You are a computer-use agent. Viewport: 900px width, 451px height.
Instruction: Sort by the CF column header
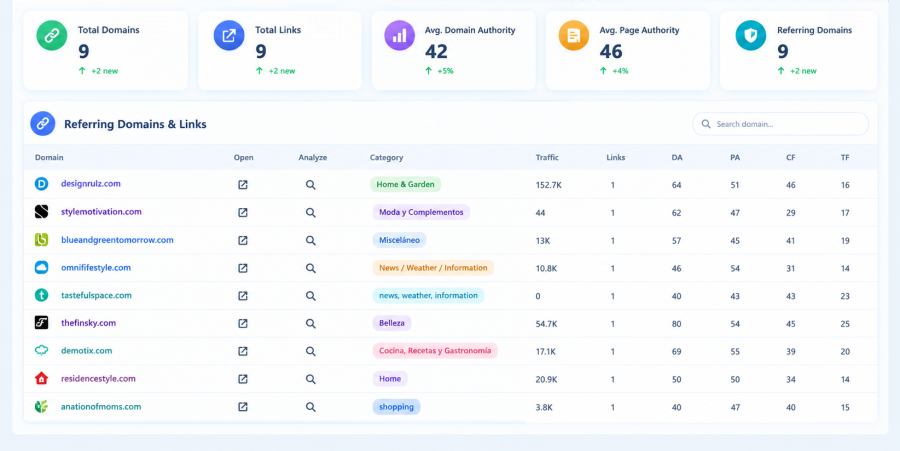tap(791, 157)
